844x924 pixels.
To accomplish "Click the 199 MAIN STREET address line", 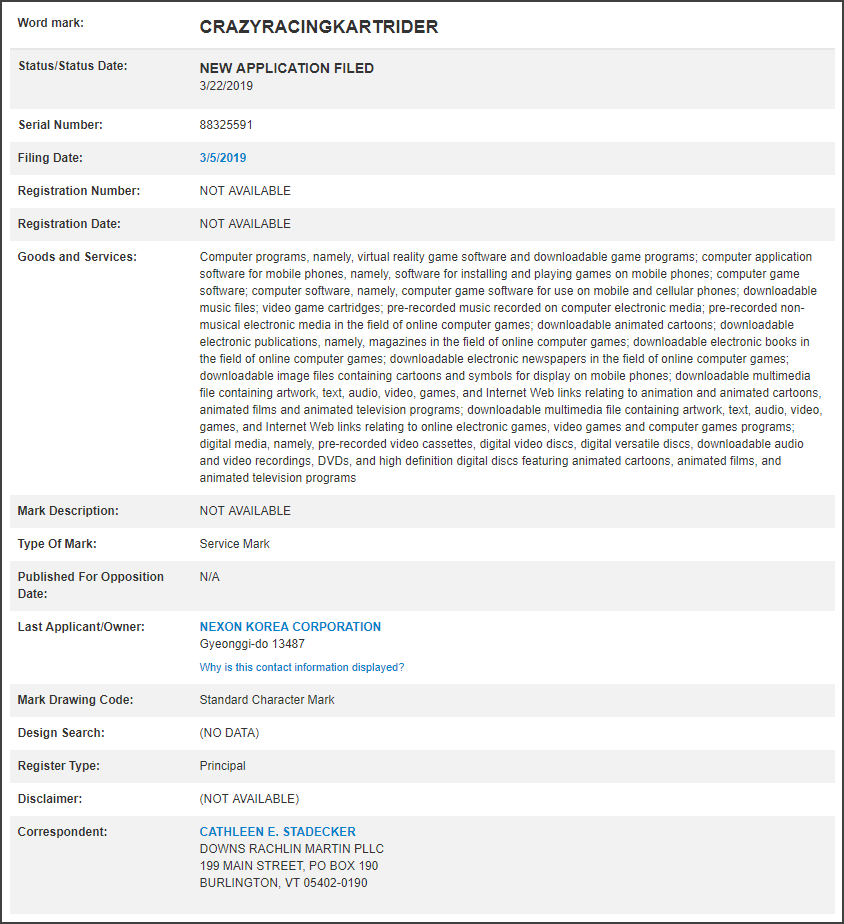I will [x=289, y=866].
